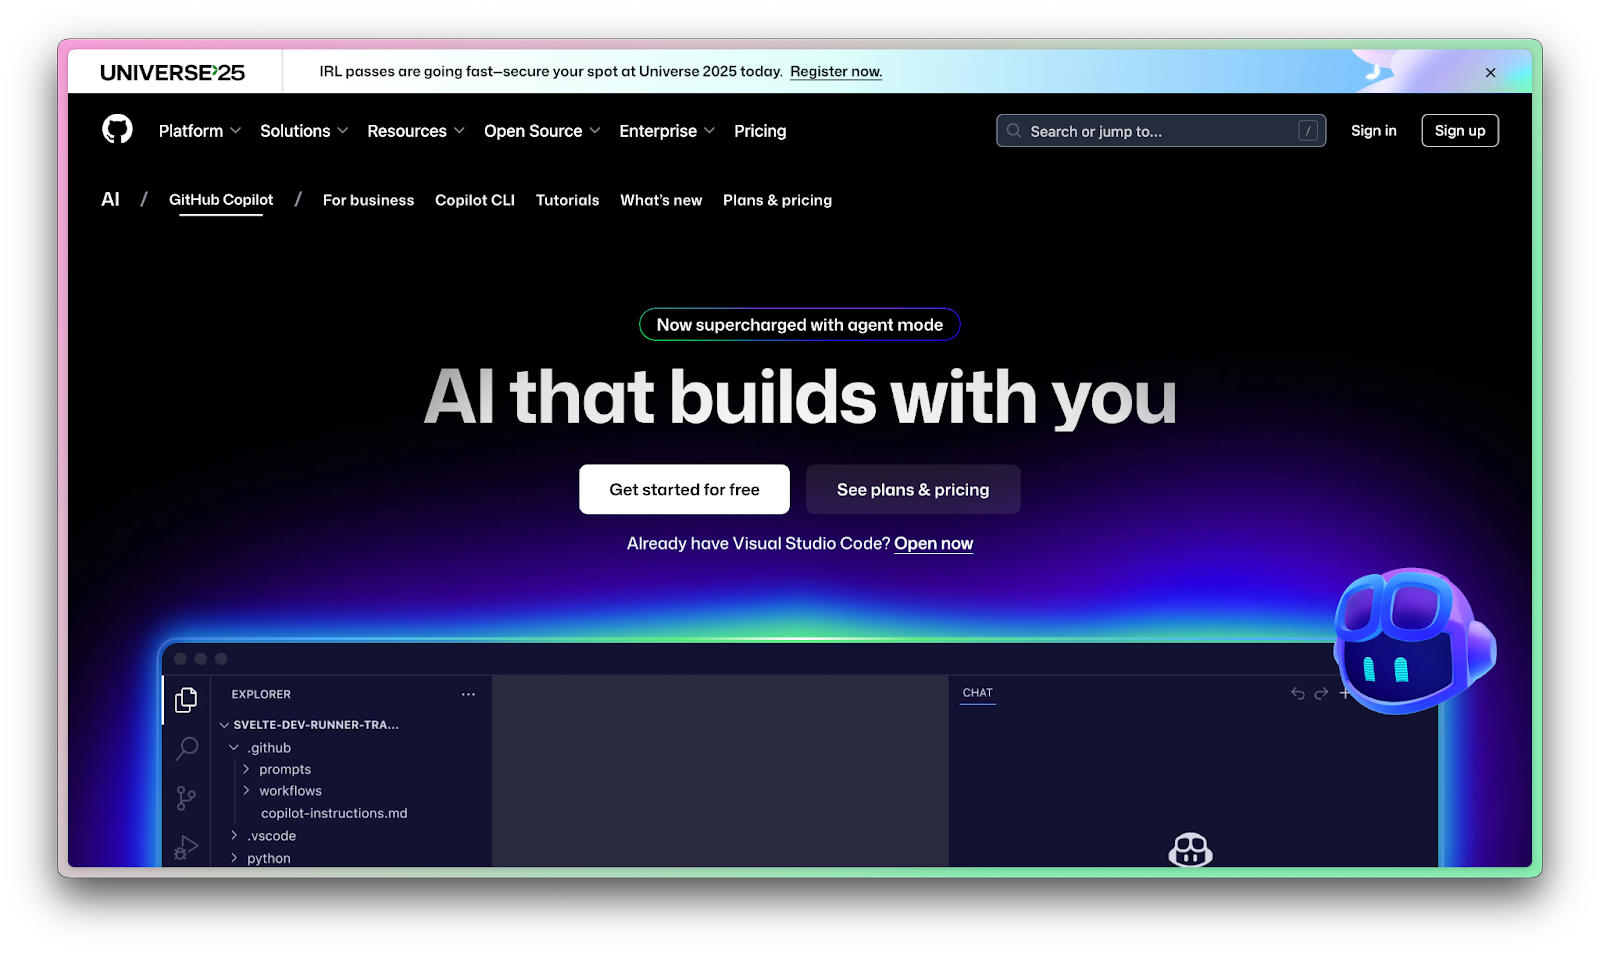1600x954 pixels.
Task: Open the What's new tab
Action: [x=661, y=200]
